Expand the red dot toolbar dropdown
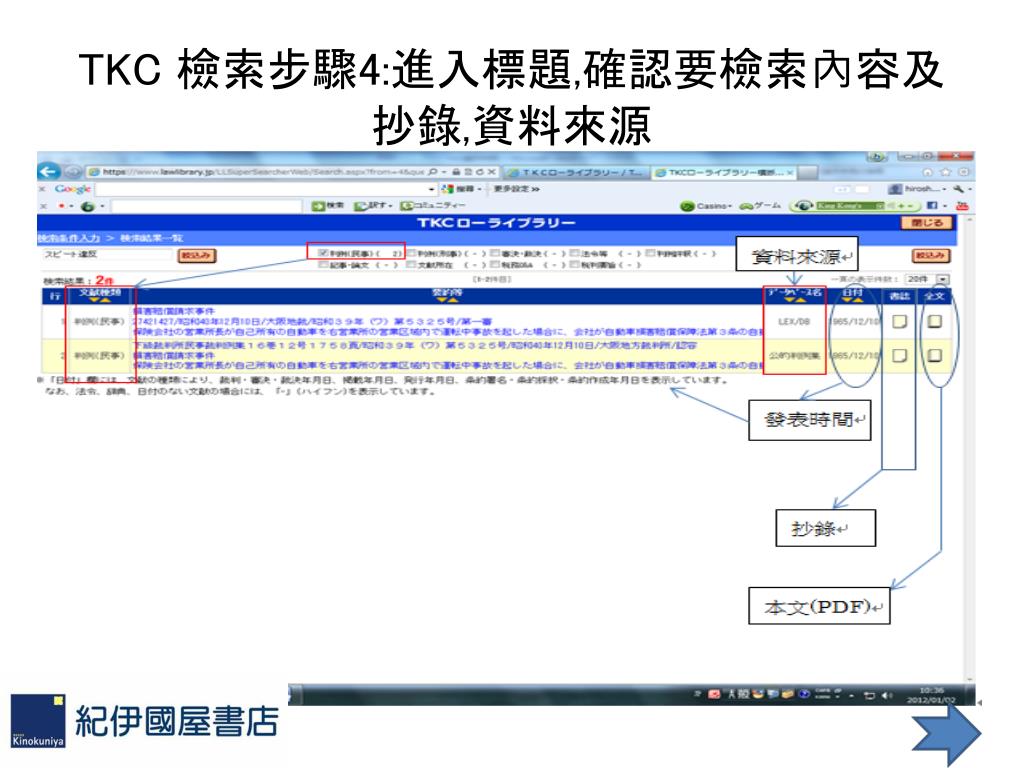The image size is (1024, 768). click(x=69, y=206)
